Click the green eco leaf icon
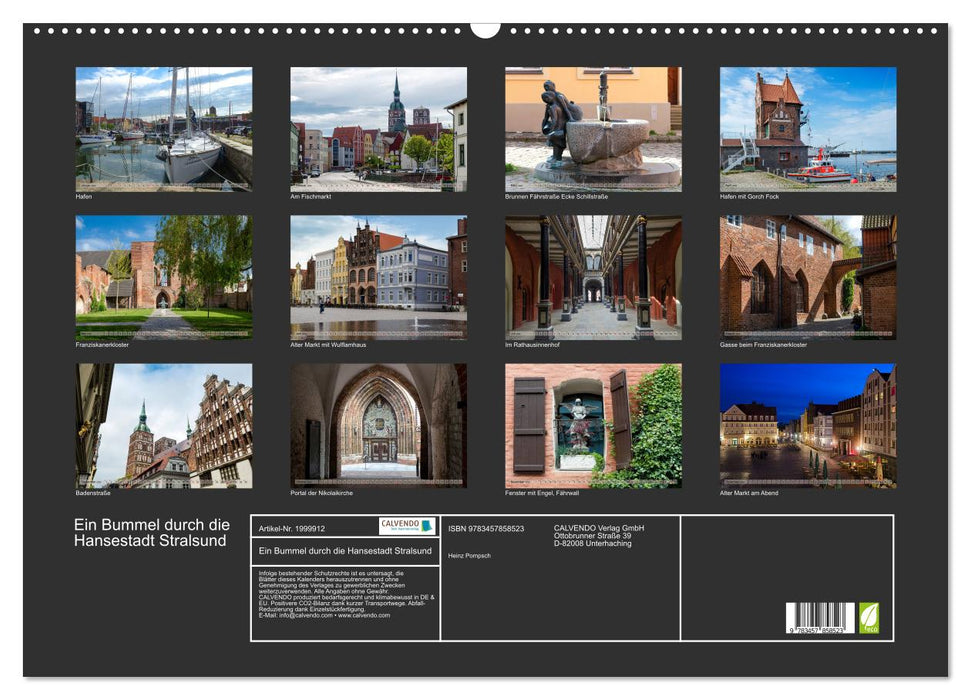 click(x=869, y=620)
